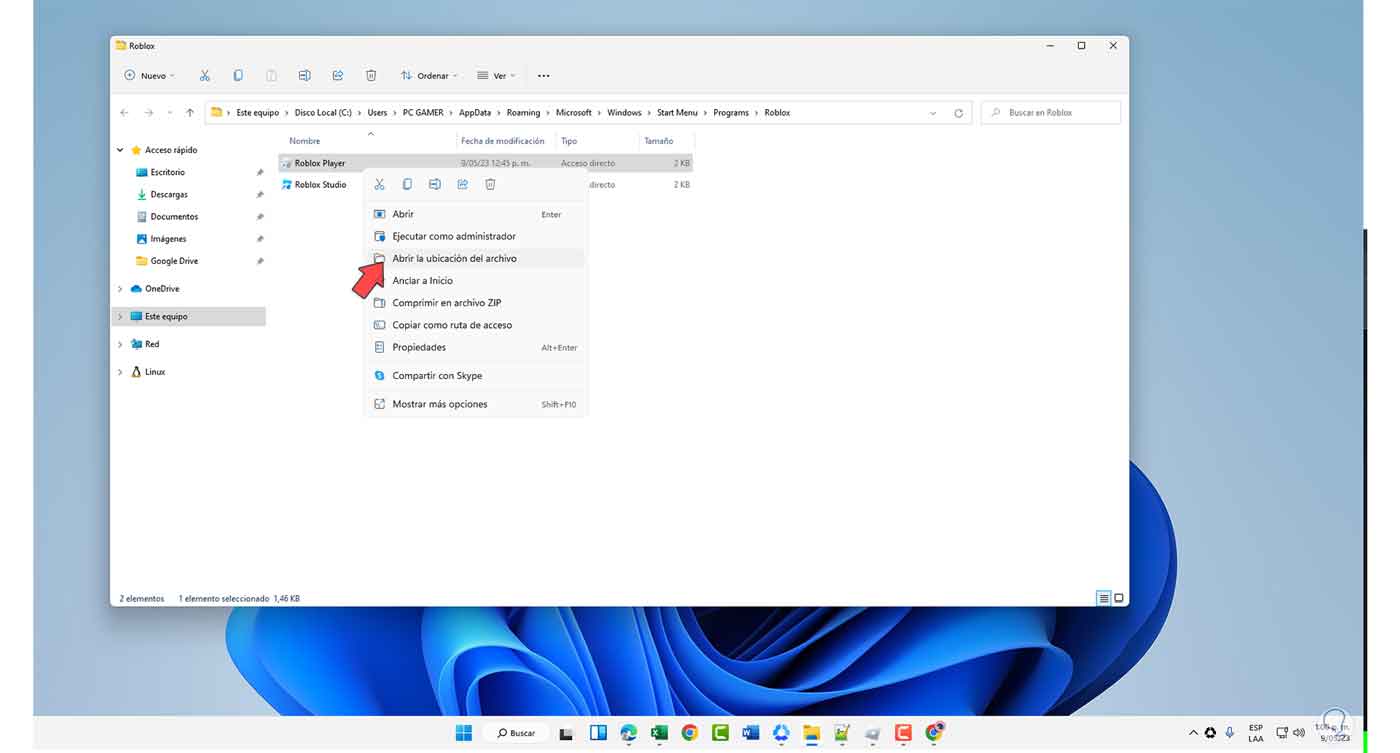Copy using the context menu copy icon

click(x=407, y=184)
